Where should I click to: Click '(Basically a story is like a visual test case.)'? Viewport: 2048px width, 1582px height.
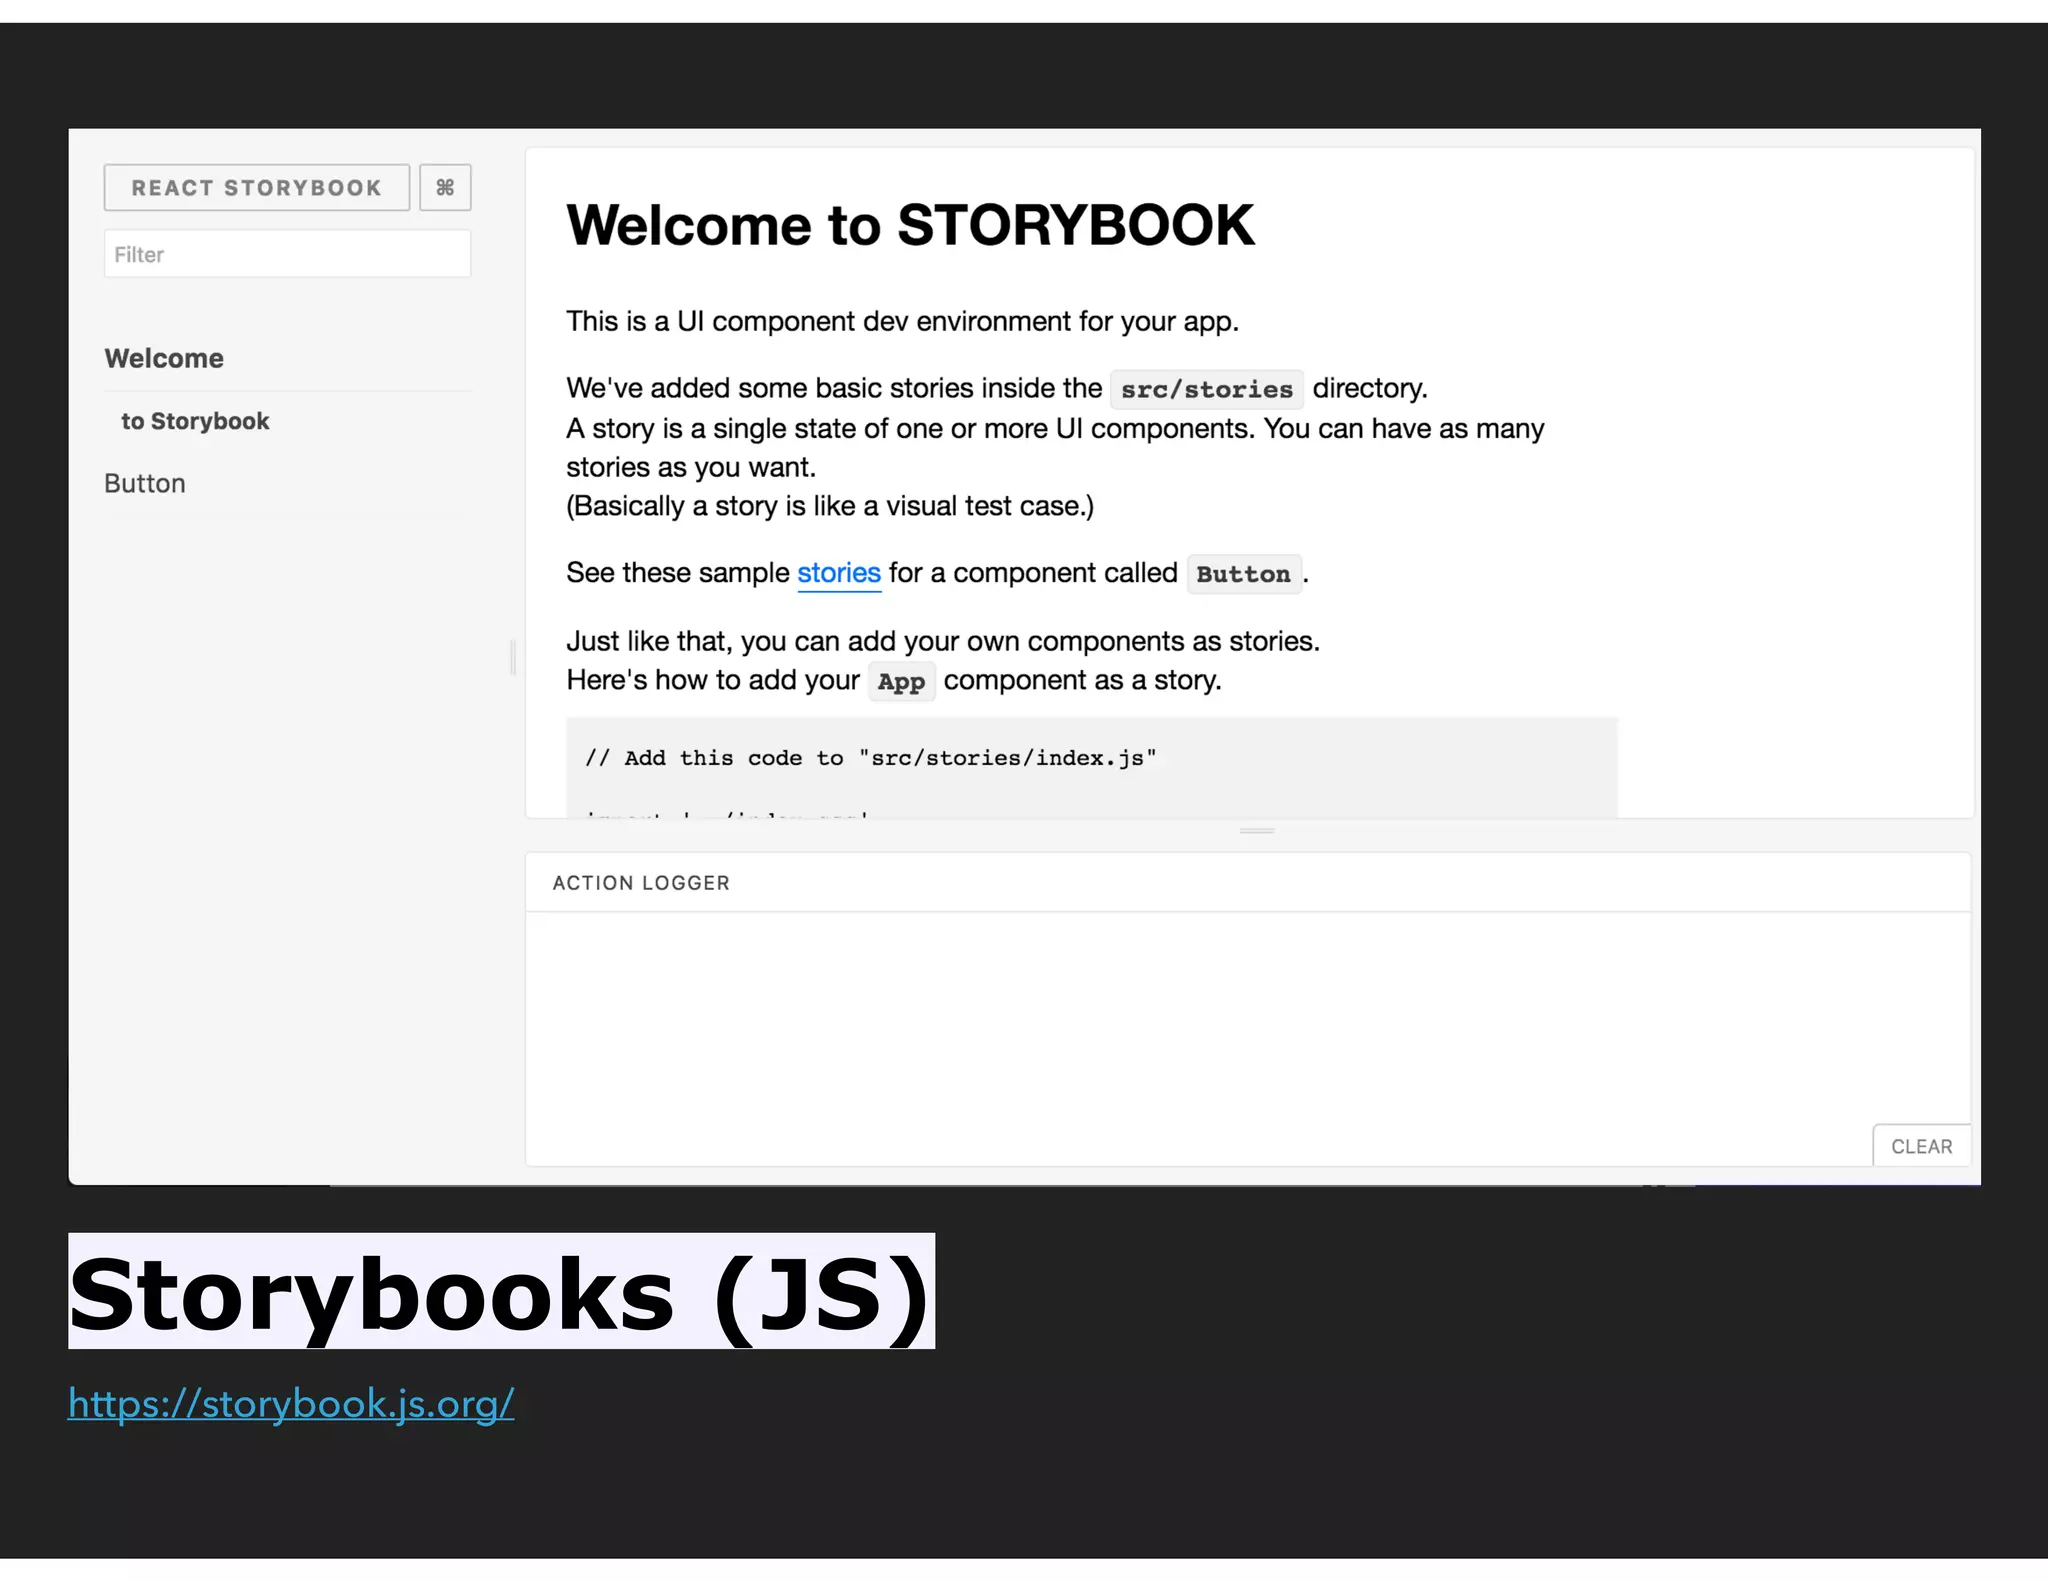(830, 506)
